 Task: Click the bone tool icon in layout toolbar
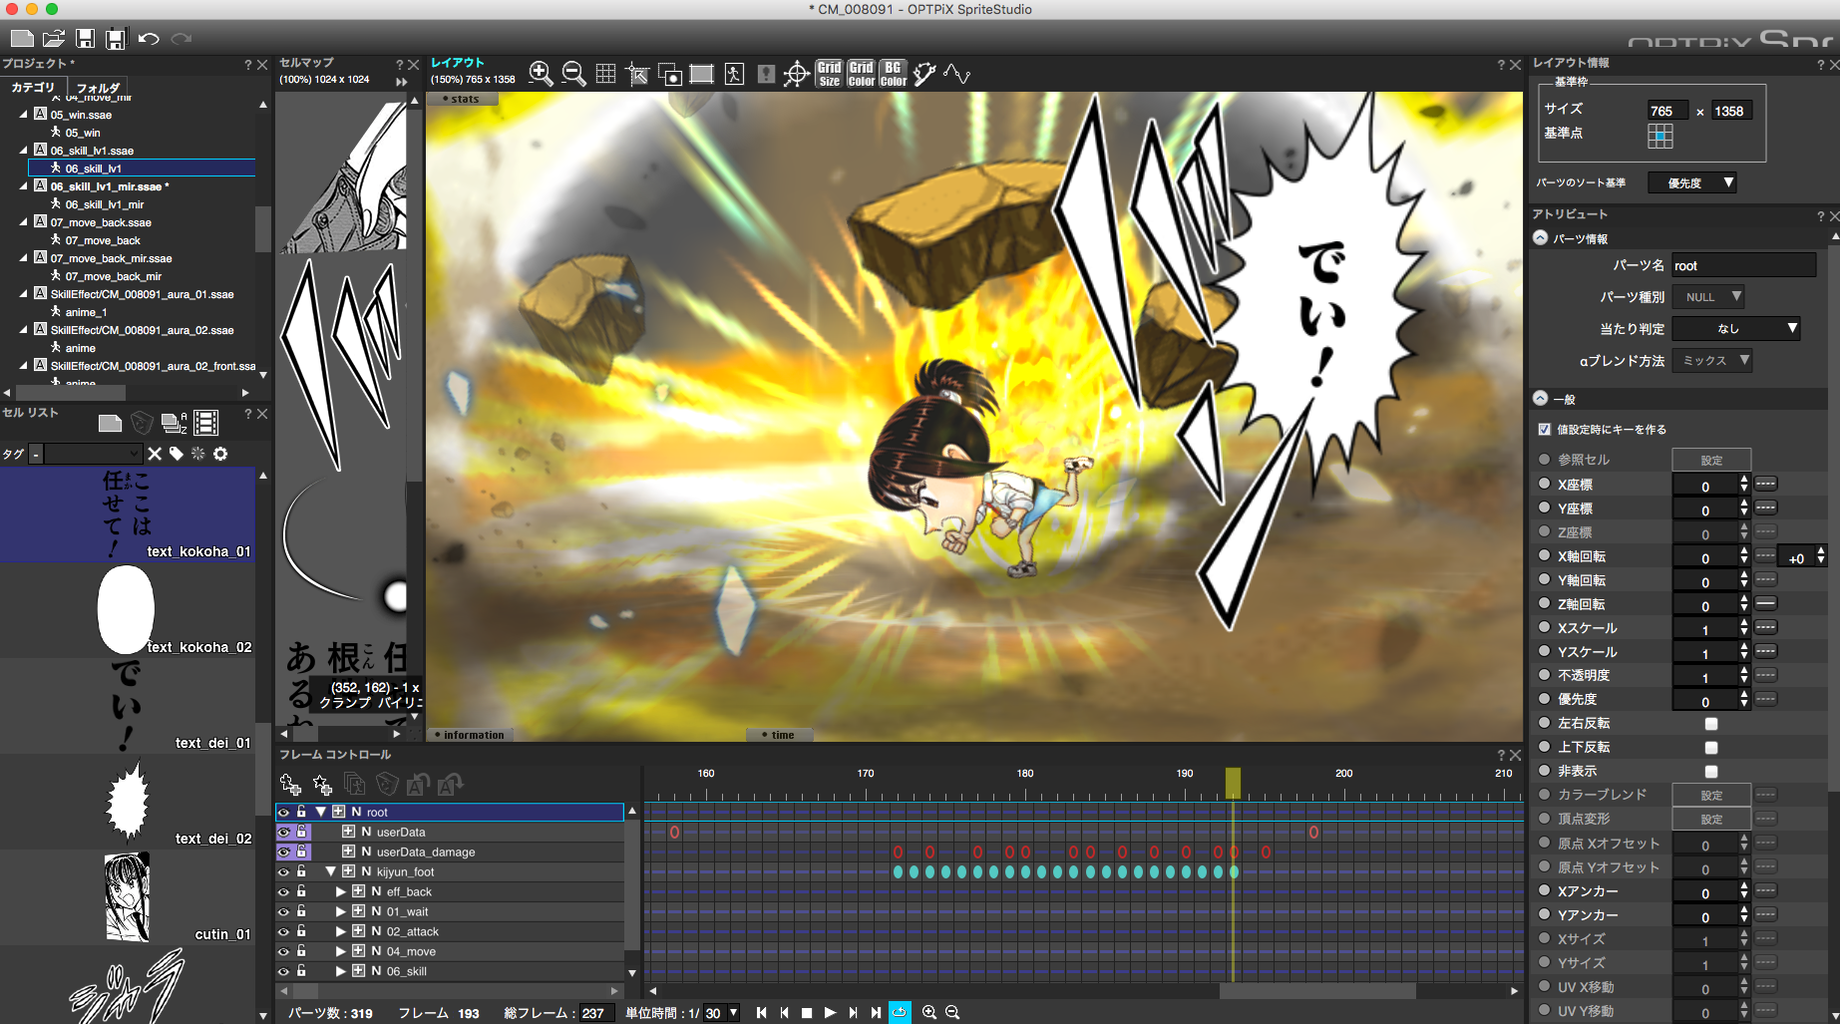(925, 74)
